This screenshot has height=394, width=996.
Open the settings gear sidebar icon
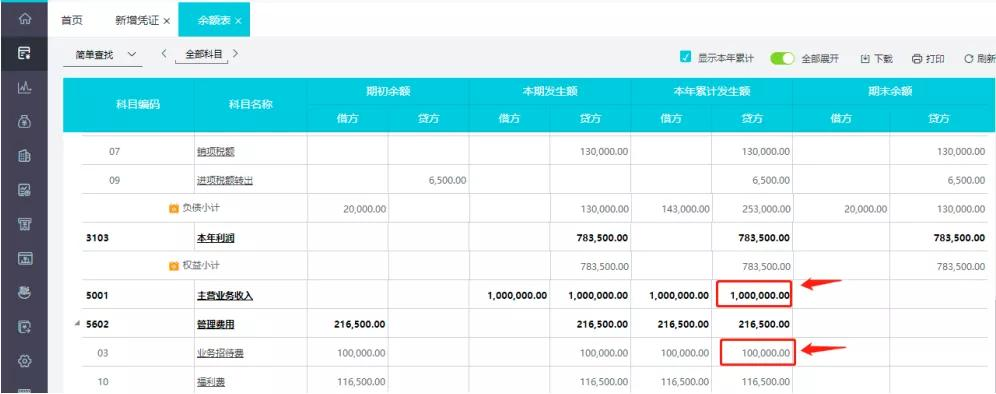tap(24, 360)
